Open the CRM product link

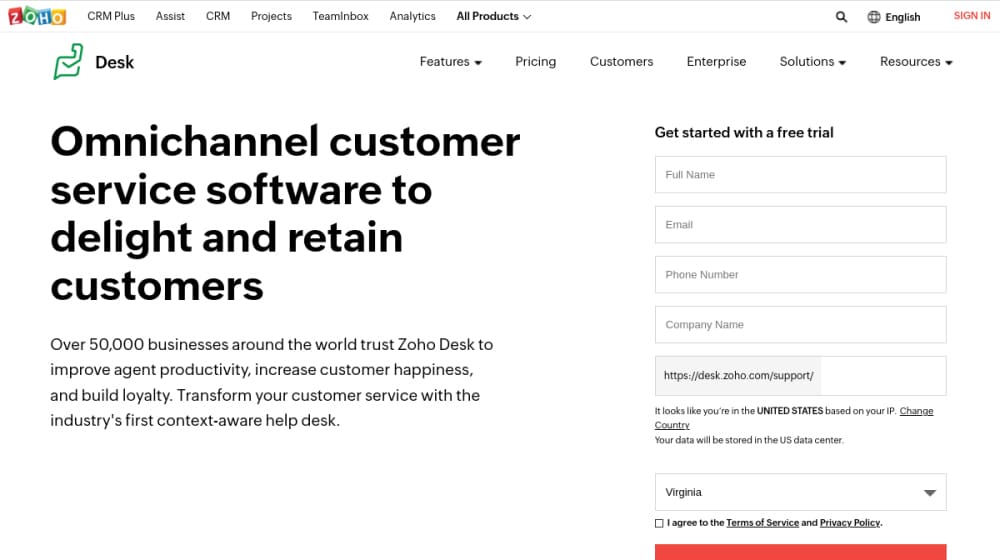[x=217, y=16]
